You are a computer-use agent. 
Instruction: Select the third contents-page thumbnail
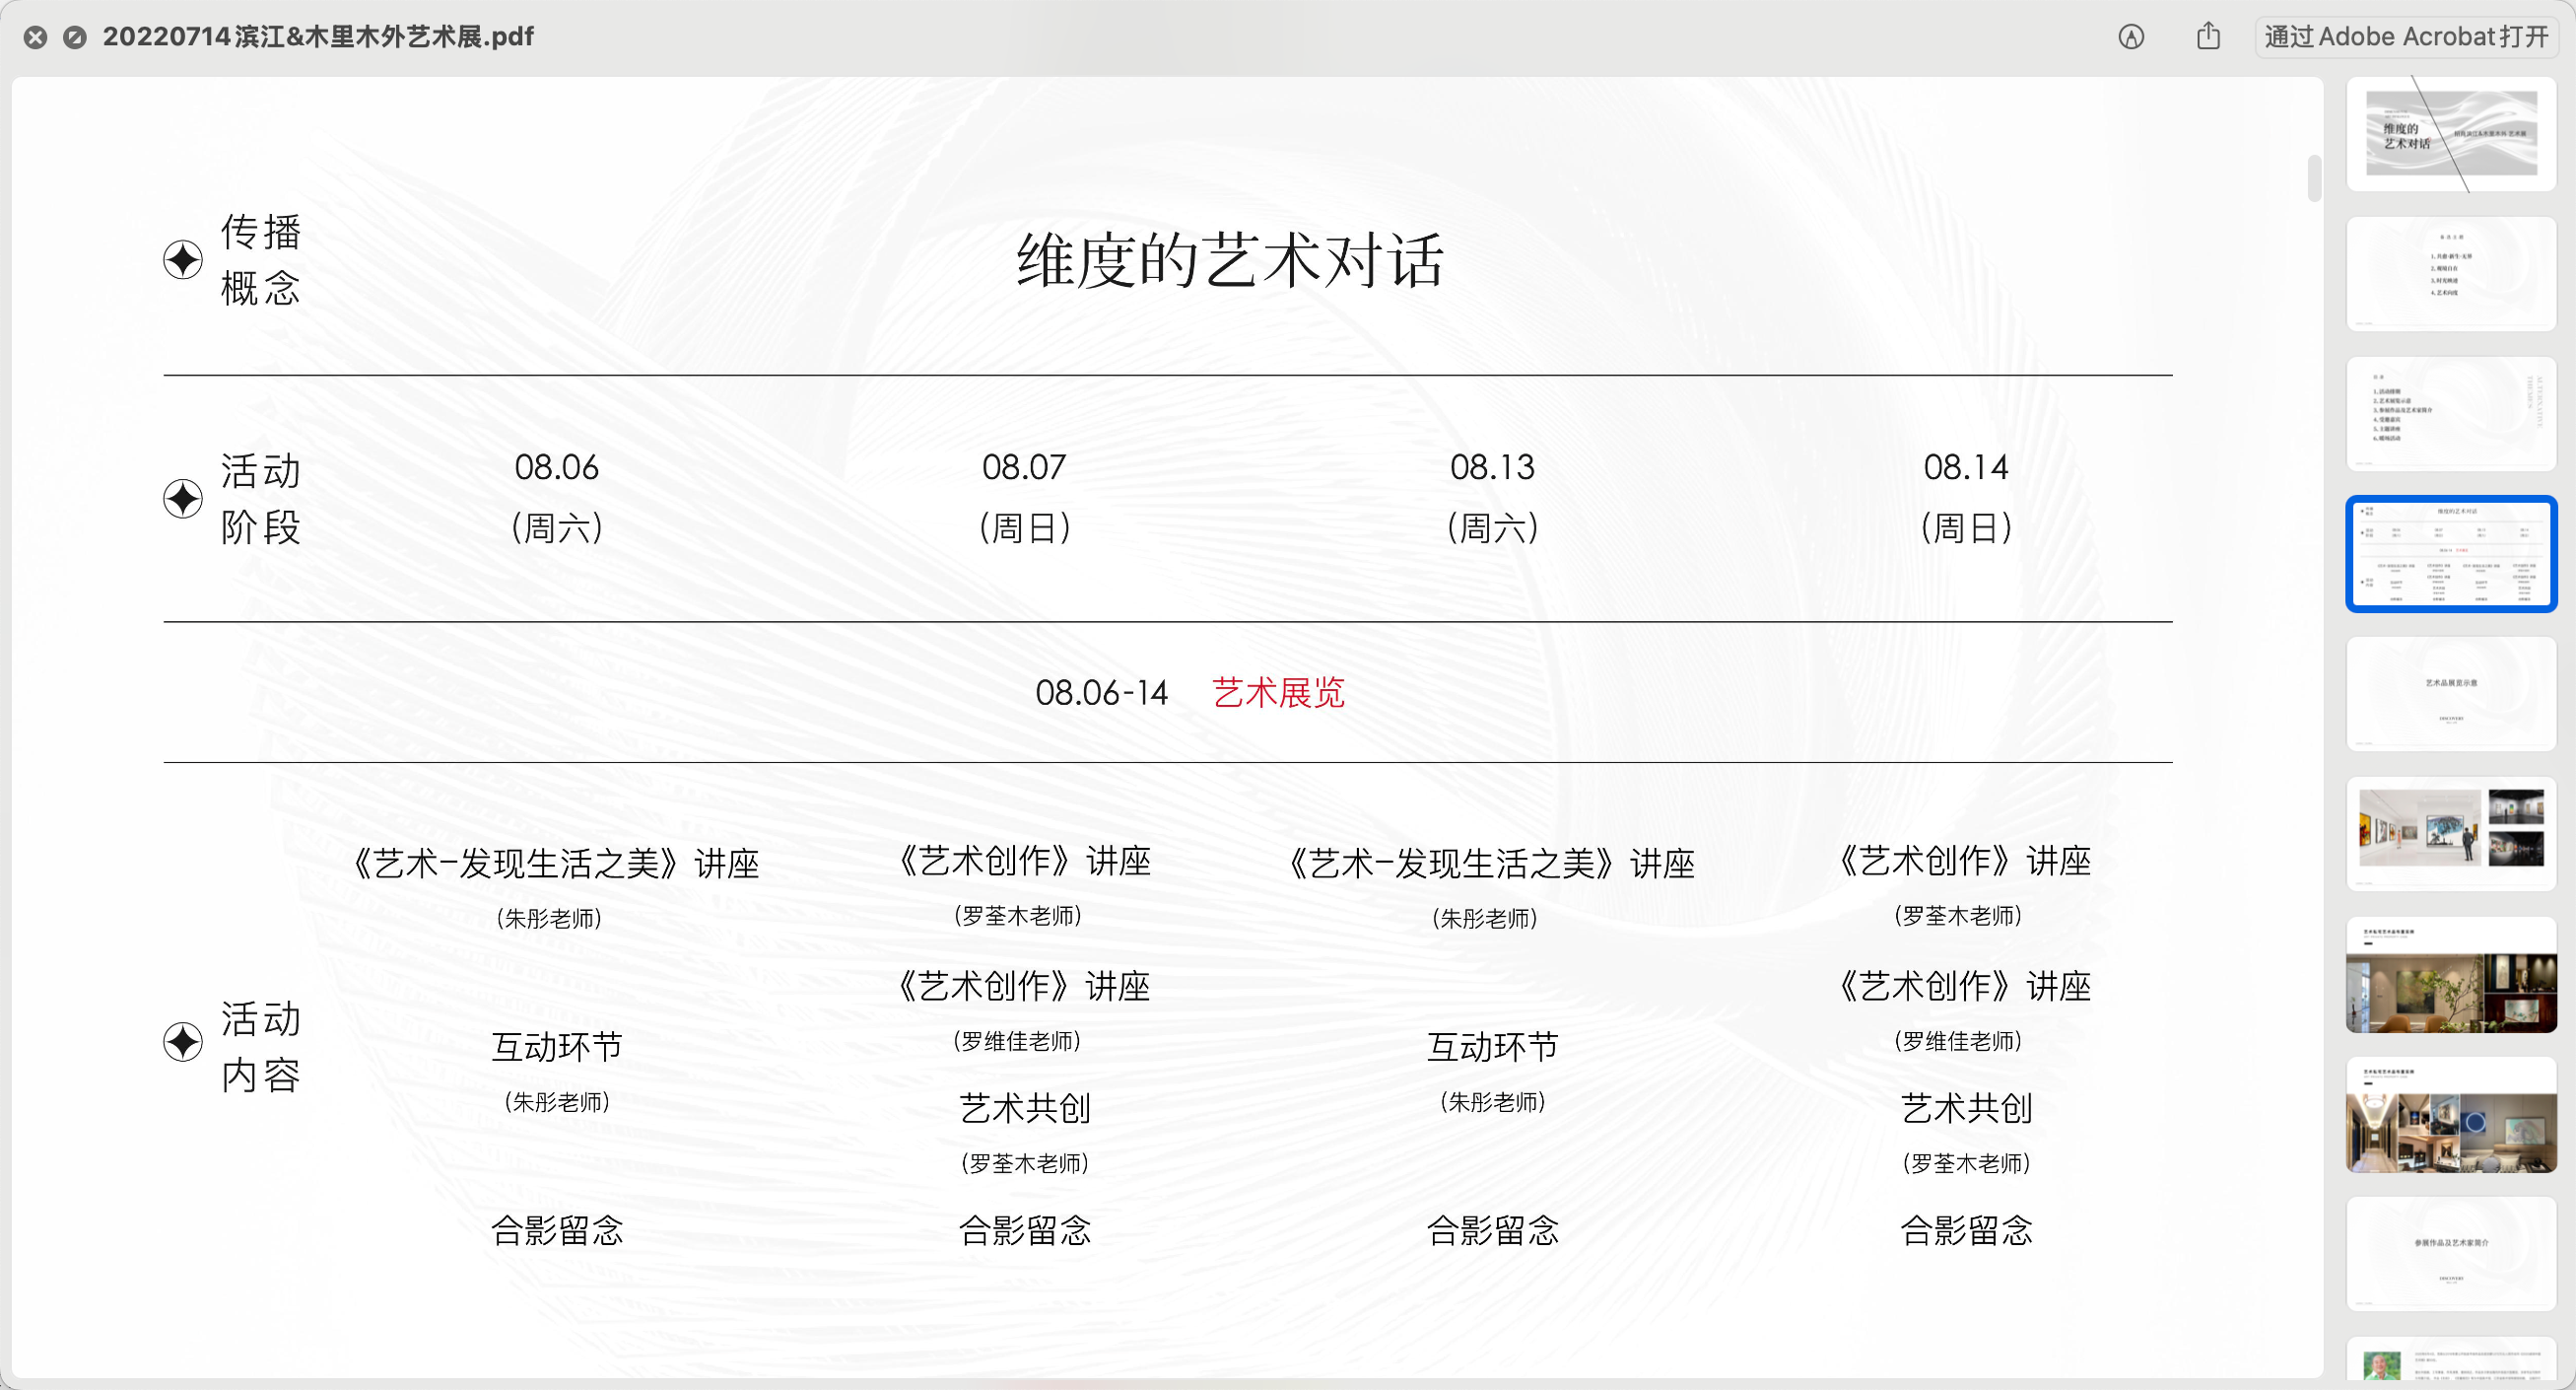click(x=2450, y=413)
